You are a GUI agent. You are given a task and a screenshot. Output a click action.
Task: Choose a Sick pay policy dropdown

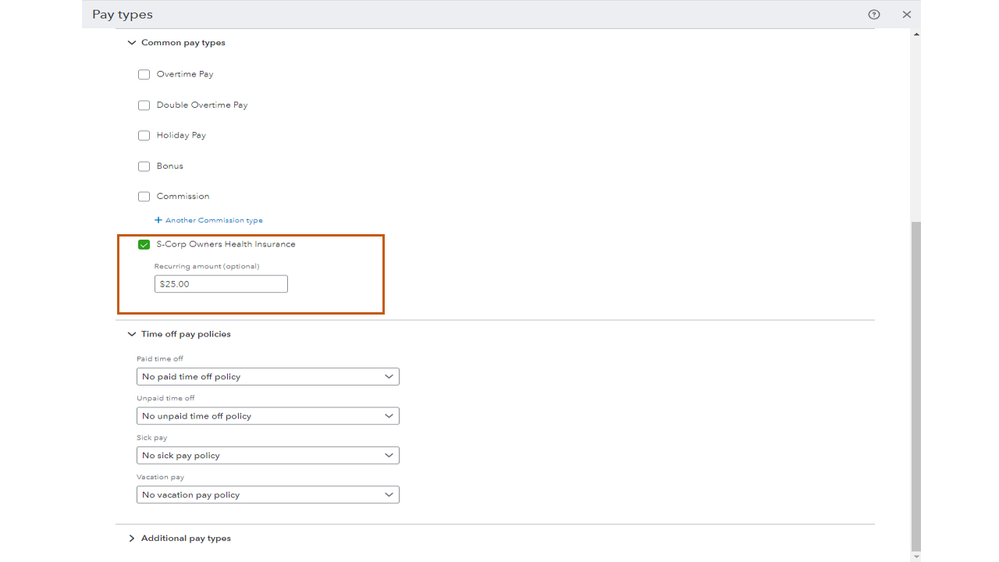click(x=267, y=455)
